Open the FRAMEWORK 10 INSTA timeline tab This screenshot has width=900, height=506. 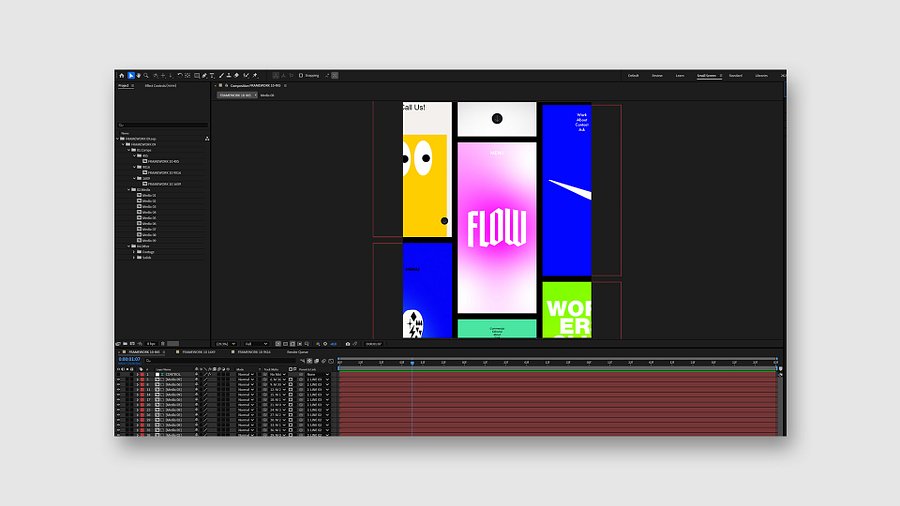pyautogui.click(x=254, y=352)
